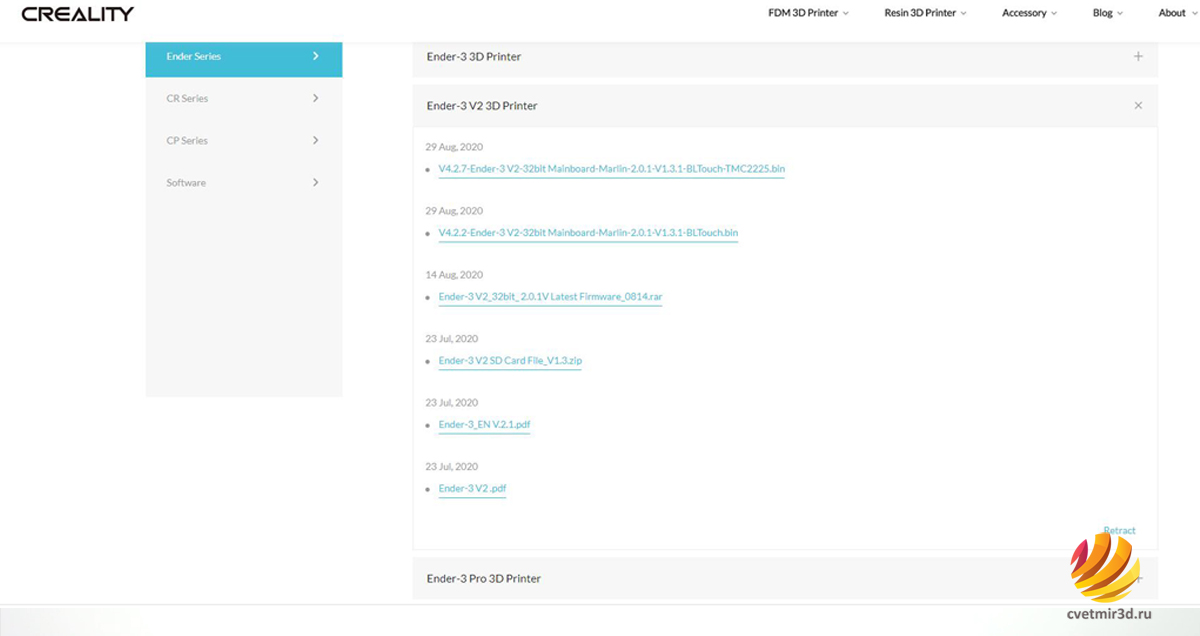The height and width of the screenshot is (636, 1200).
Task: Expand the Ender-3 3D Printer plus icon
Action: coord(1138,57)
